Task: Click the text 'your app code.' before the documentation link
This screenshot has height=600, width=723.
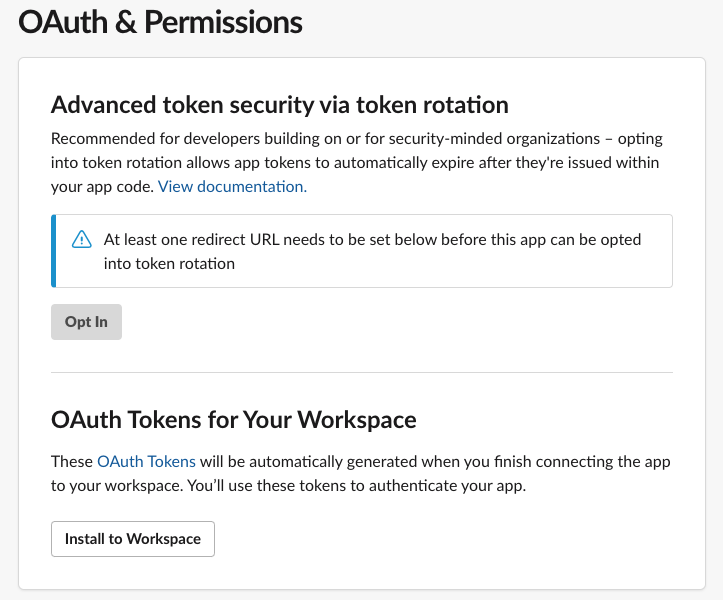Action: coord(102,186)
